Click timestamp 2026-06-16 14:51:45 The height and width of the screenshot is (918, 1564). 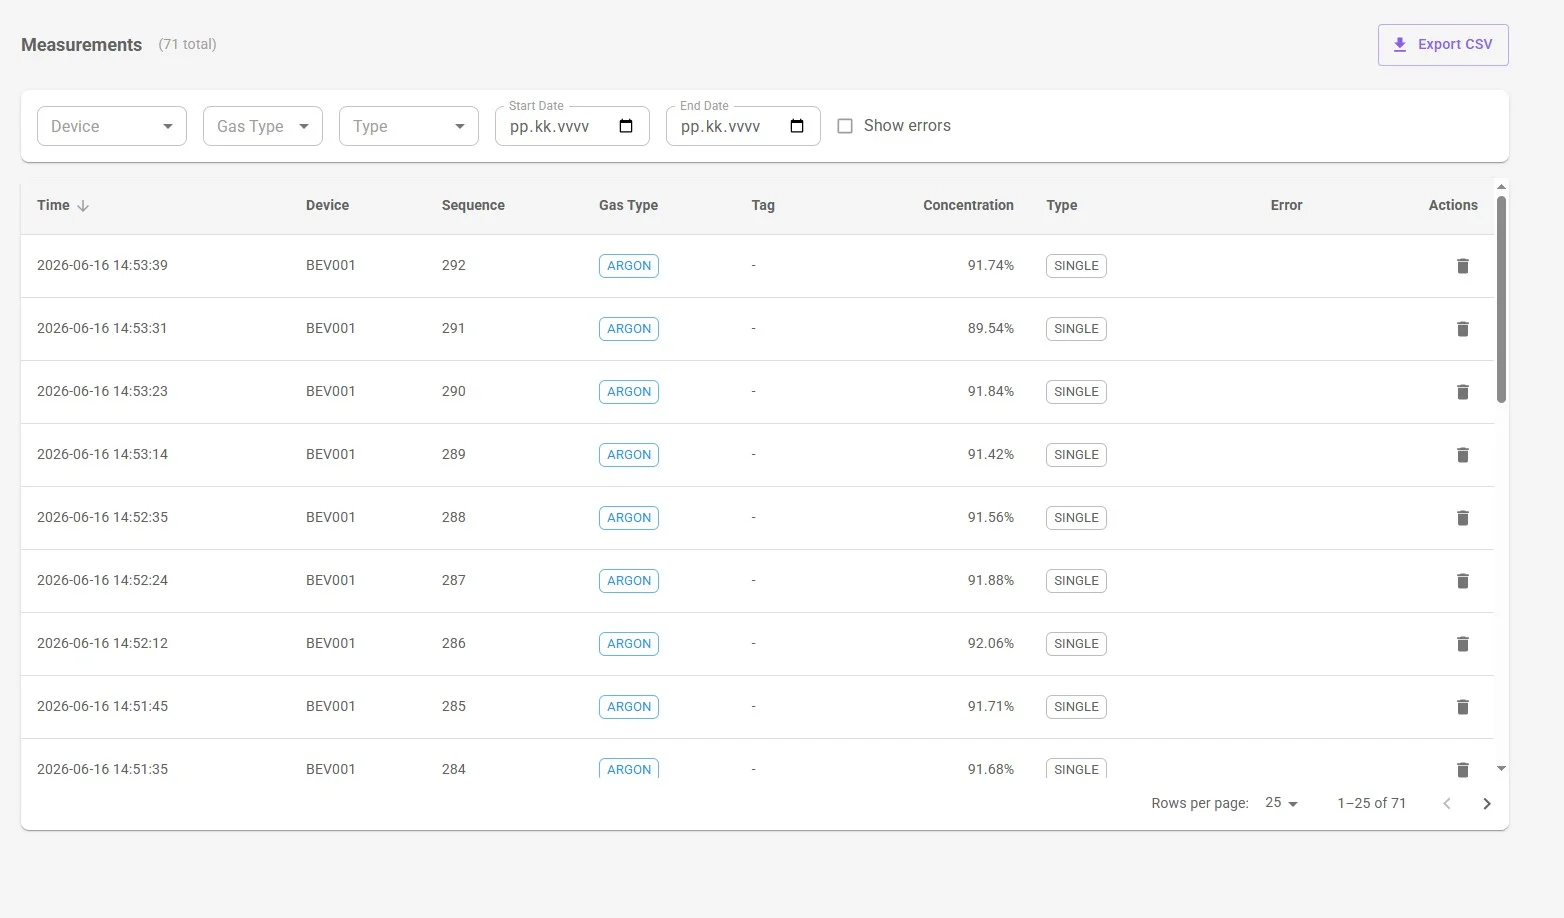click(102, 706)
